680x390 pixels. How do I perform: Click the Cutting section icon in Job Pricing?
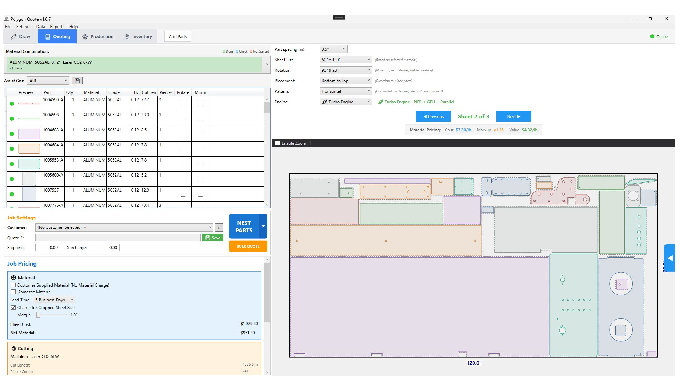(13, 348)
